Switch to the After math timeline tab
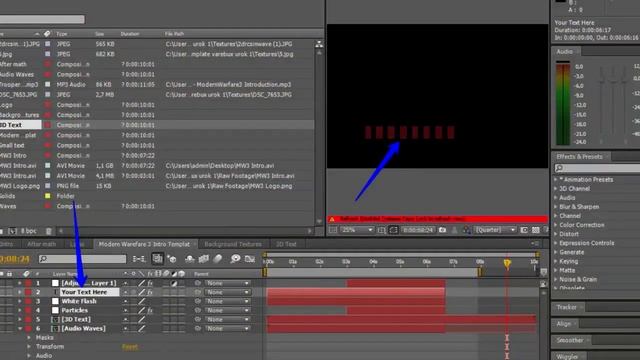Viewport: 640px width, 360px height. (41, 244)
